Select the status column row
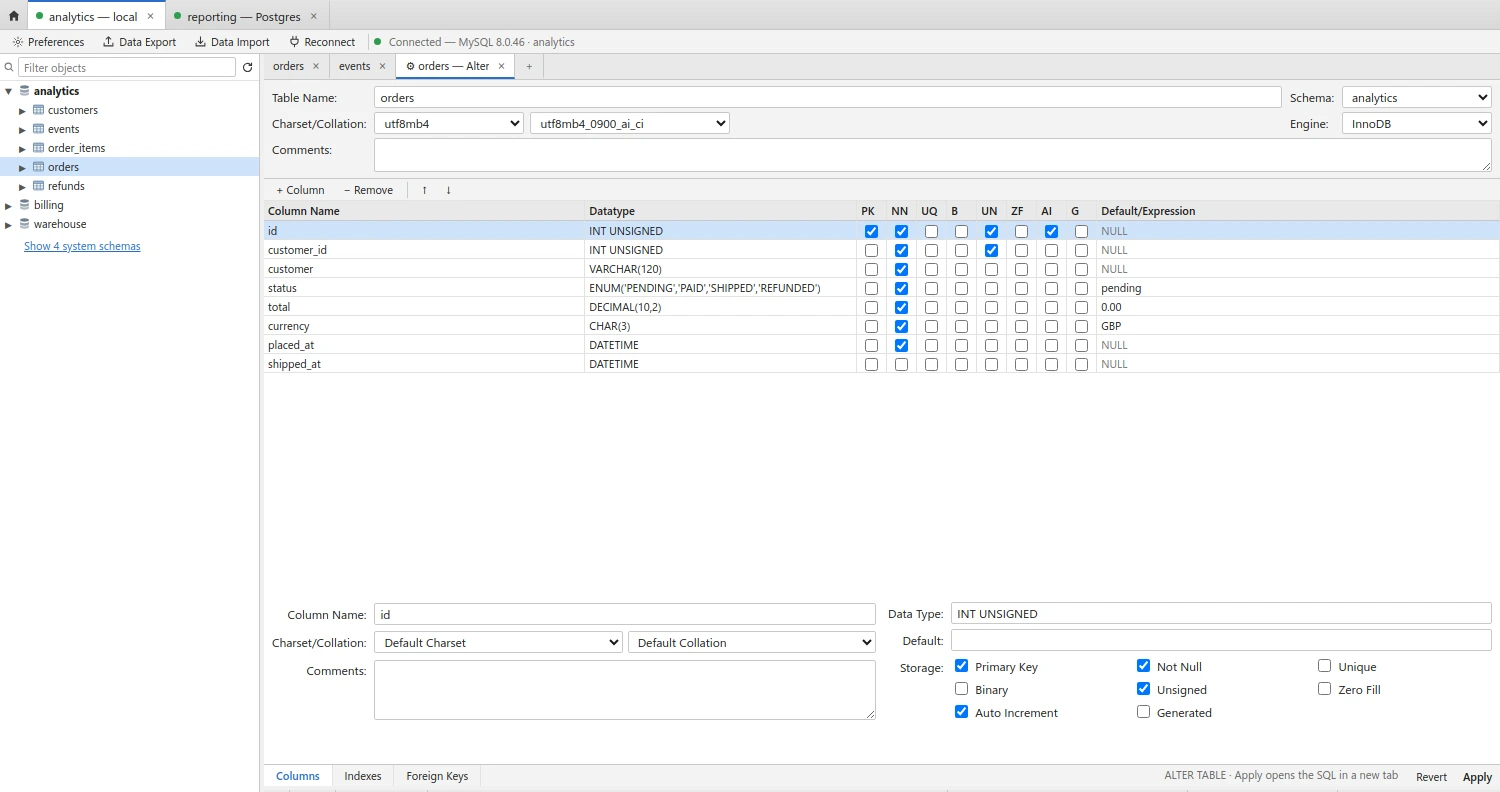1500x792 pixels. pos(882,288)
